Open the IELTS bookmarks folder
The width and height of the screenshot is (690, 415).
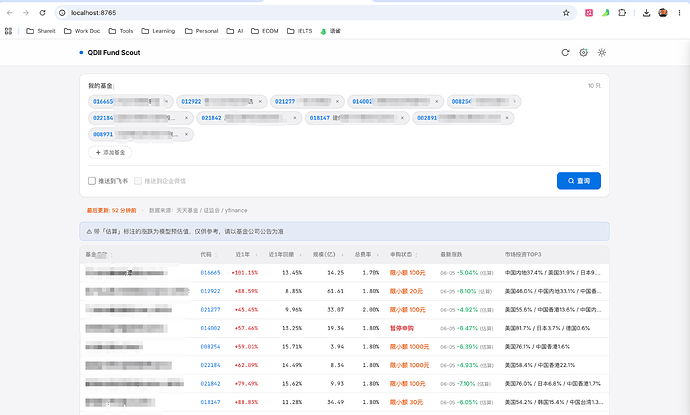[x=299, y=31]
